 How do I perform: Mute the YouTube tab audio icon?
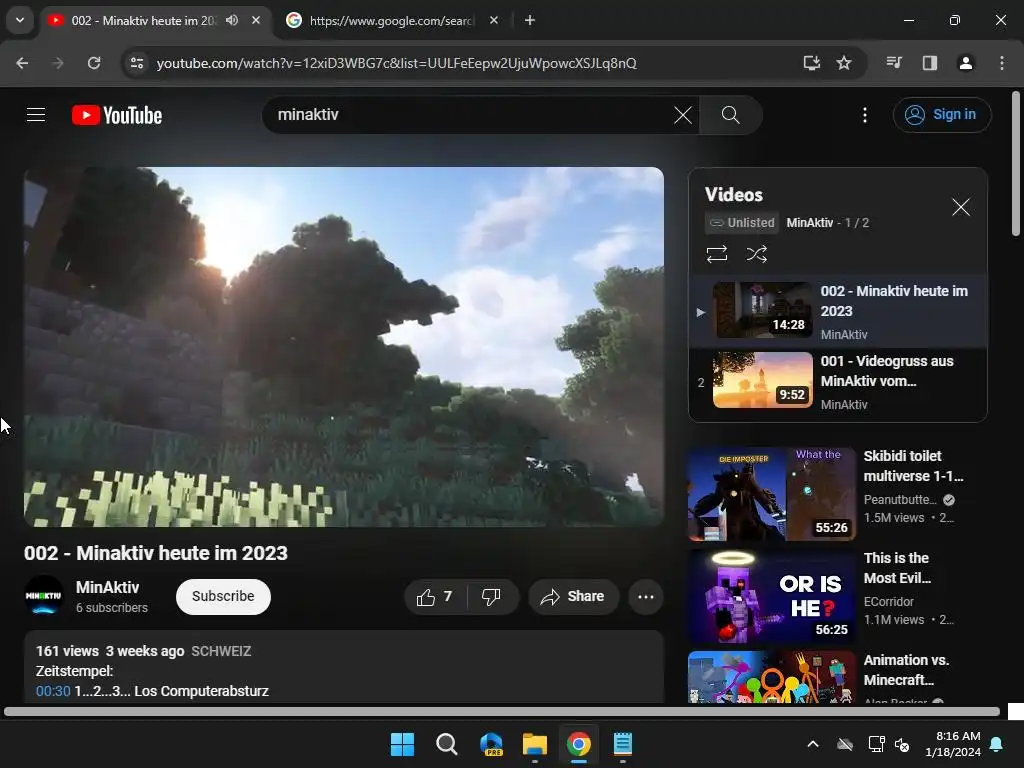(232, 20)
